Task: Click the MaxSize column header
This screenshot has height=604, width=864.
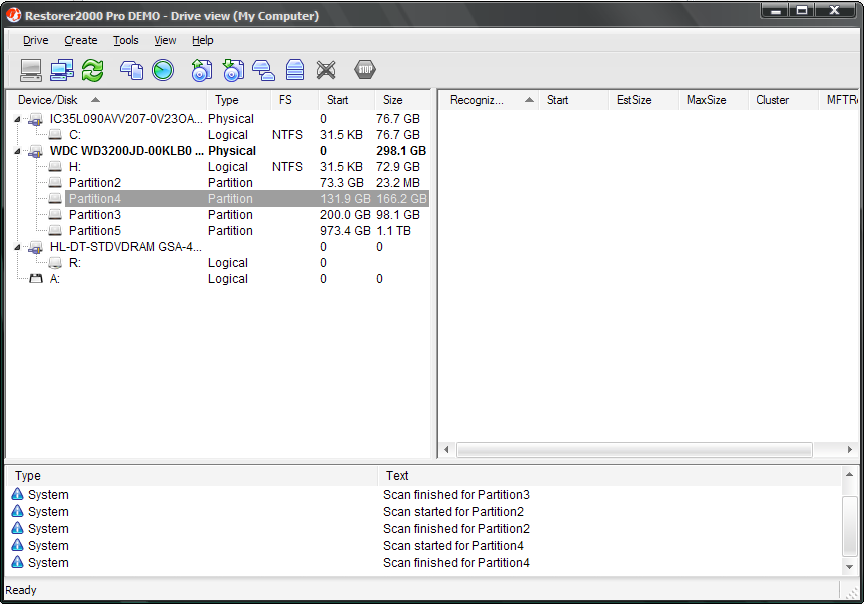Action: click(x=714, y=100)
